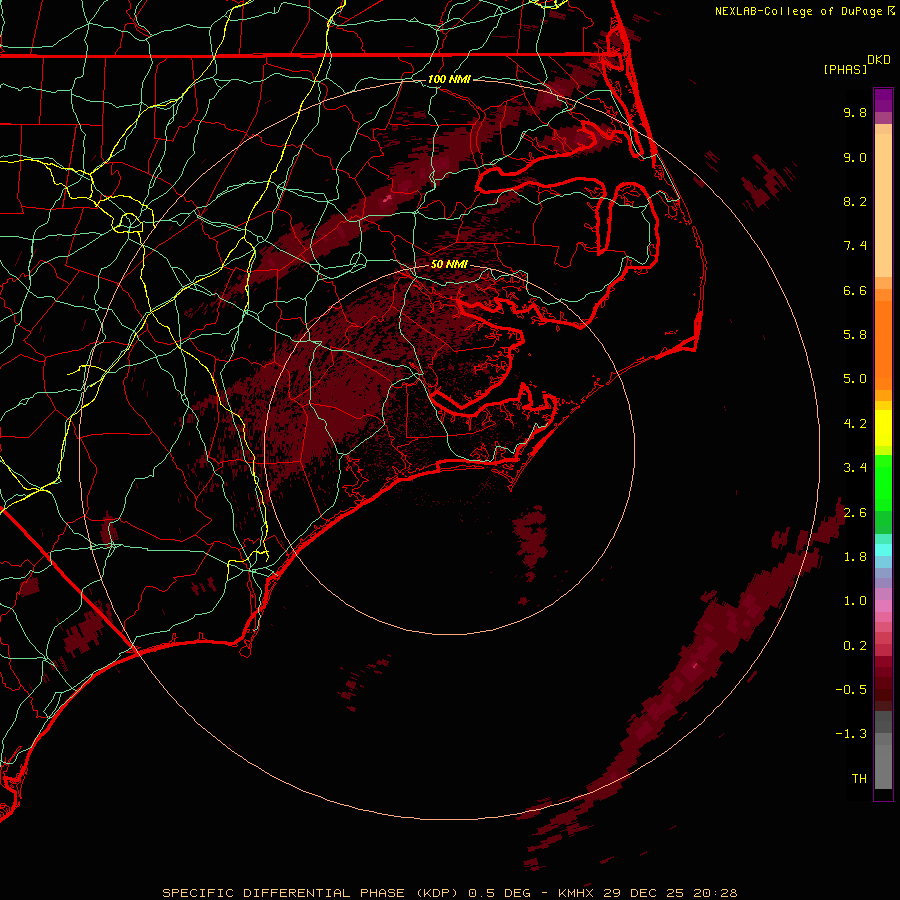Click the bottom product caption KDP 0.5 DEG
The image size is (900, 900).
point(351,893)
